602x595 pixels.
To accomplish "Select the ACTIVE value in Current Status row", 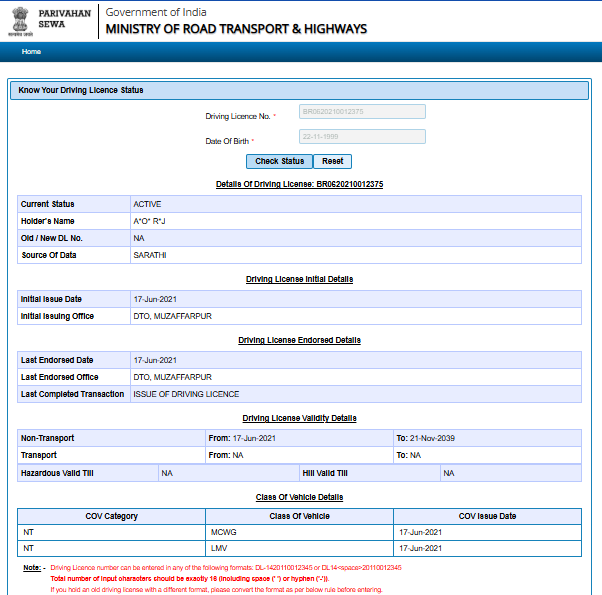I will coord(147,204).
